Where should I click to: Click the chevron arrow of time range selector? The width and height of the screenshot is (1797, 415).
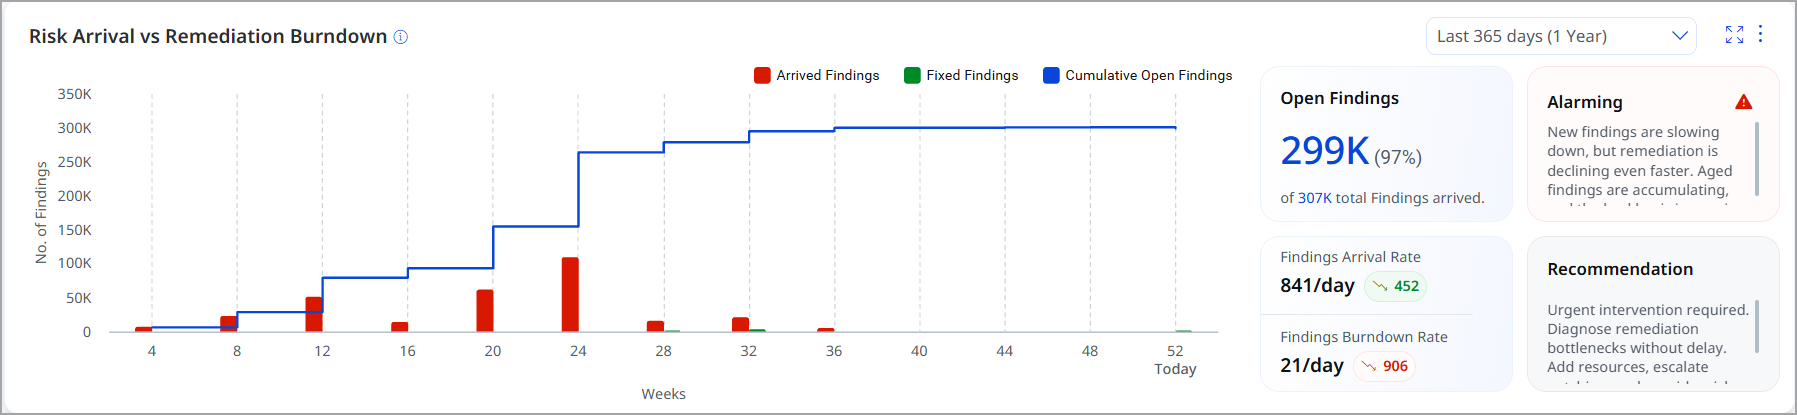[x=1680, y=36]
